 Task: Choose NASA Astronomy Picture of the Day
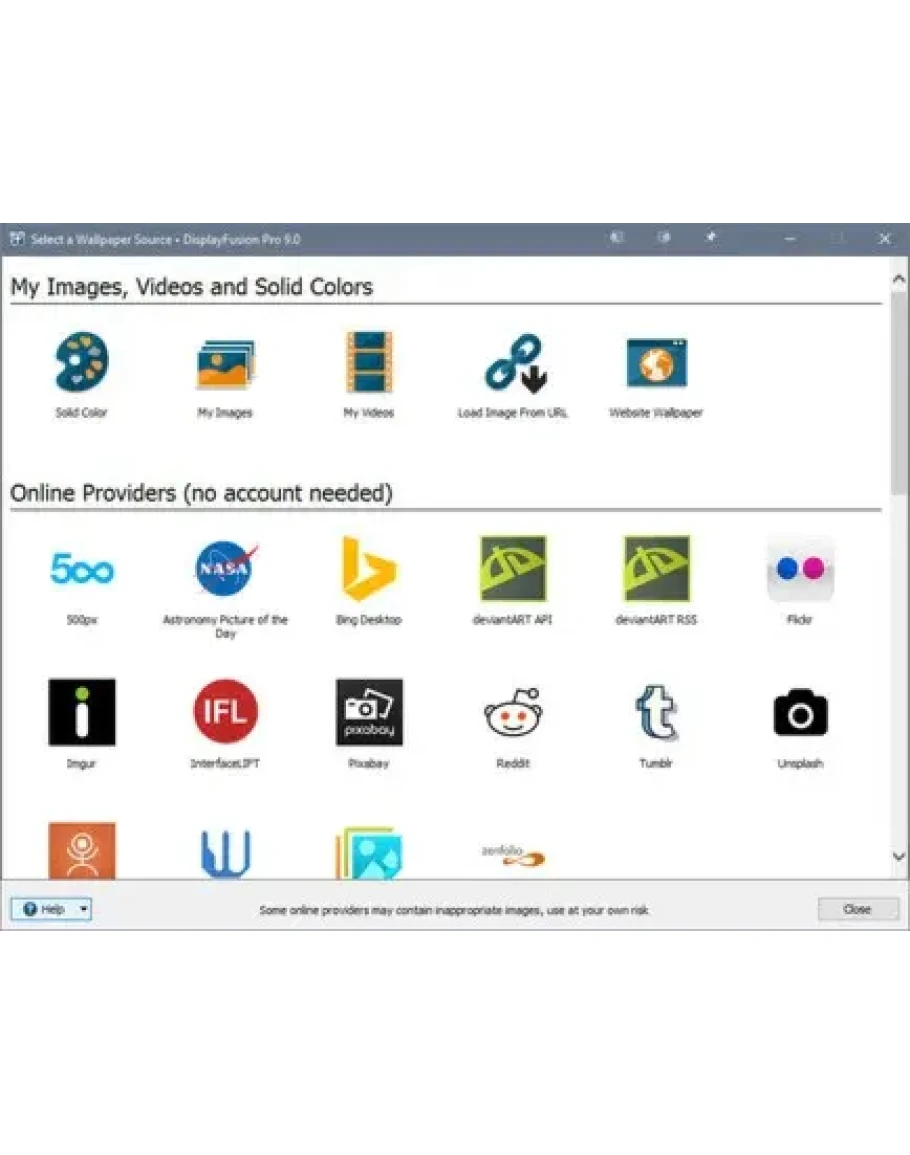pyautogui.click(x=225, y=569)
